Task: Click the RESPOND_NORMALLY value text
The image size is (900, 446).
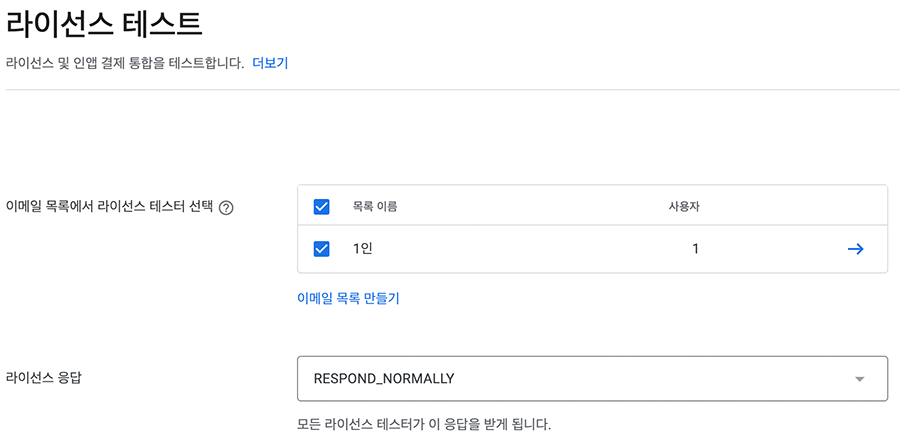Action: (384, 379)
